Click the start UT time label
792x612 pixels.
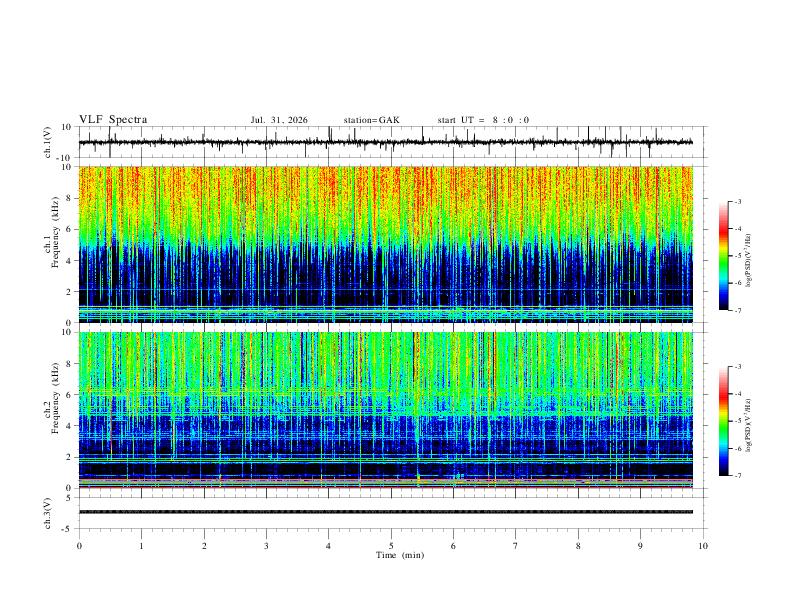(483, 120)
